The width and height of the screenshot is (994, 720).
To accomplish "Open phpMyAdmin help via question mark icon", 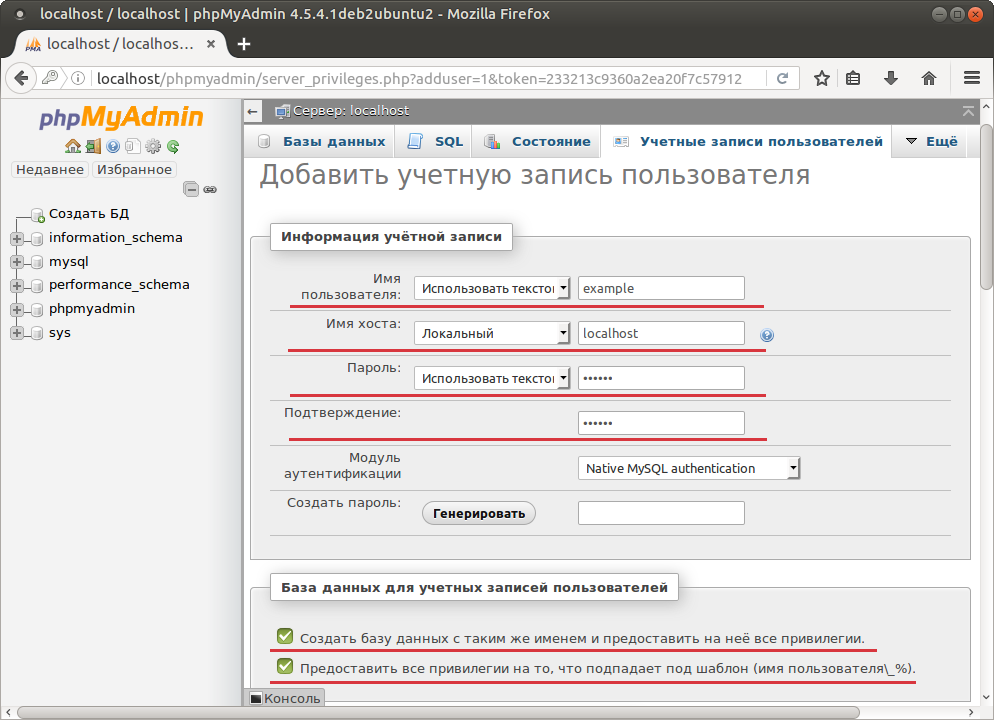I will pyautogui.click(x=113, y=146).
